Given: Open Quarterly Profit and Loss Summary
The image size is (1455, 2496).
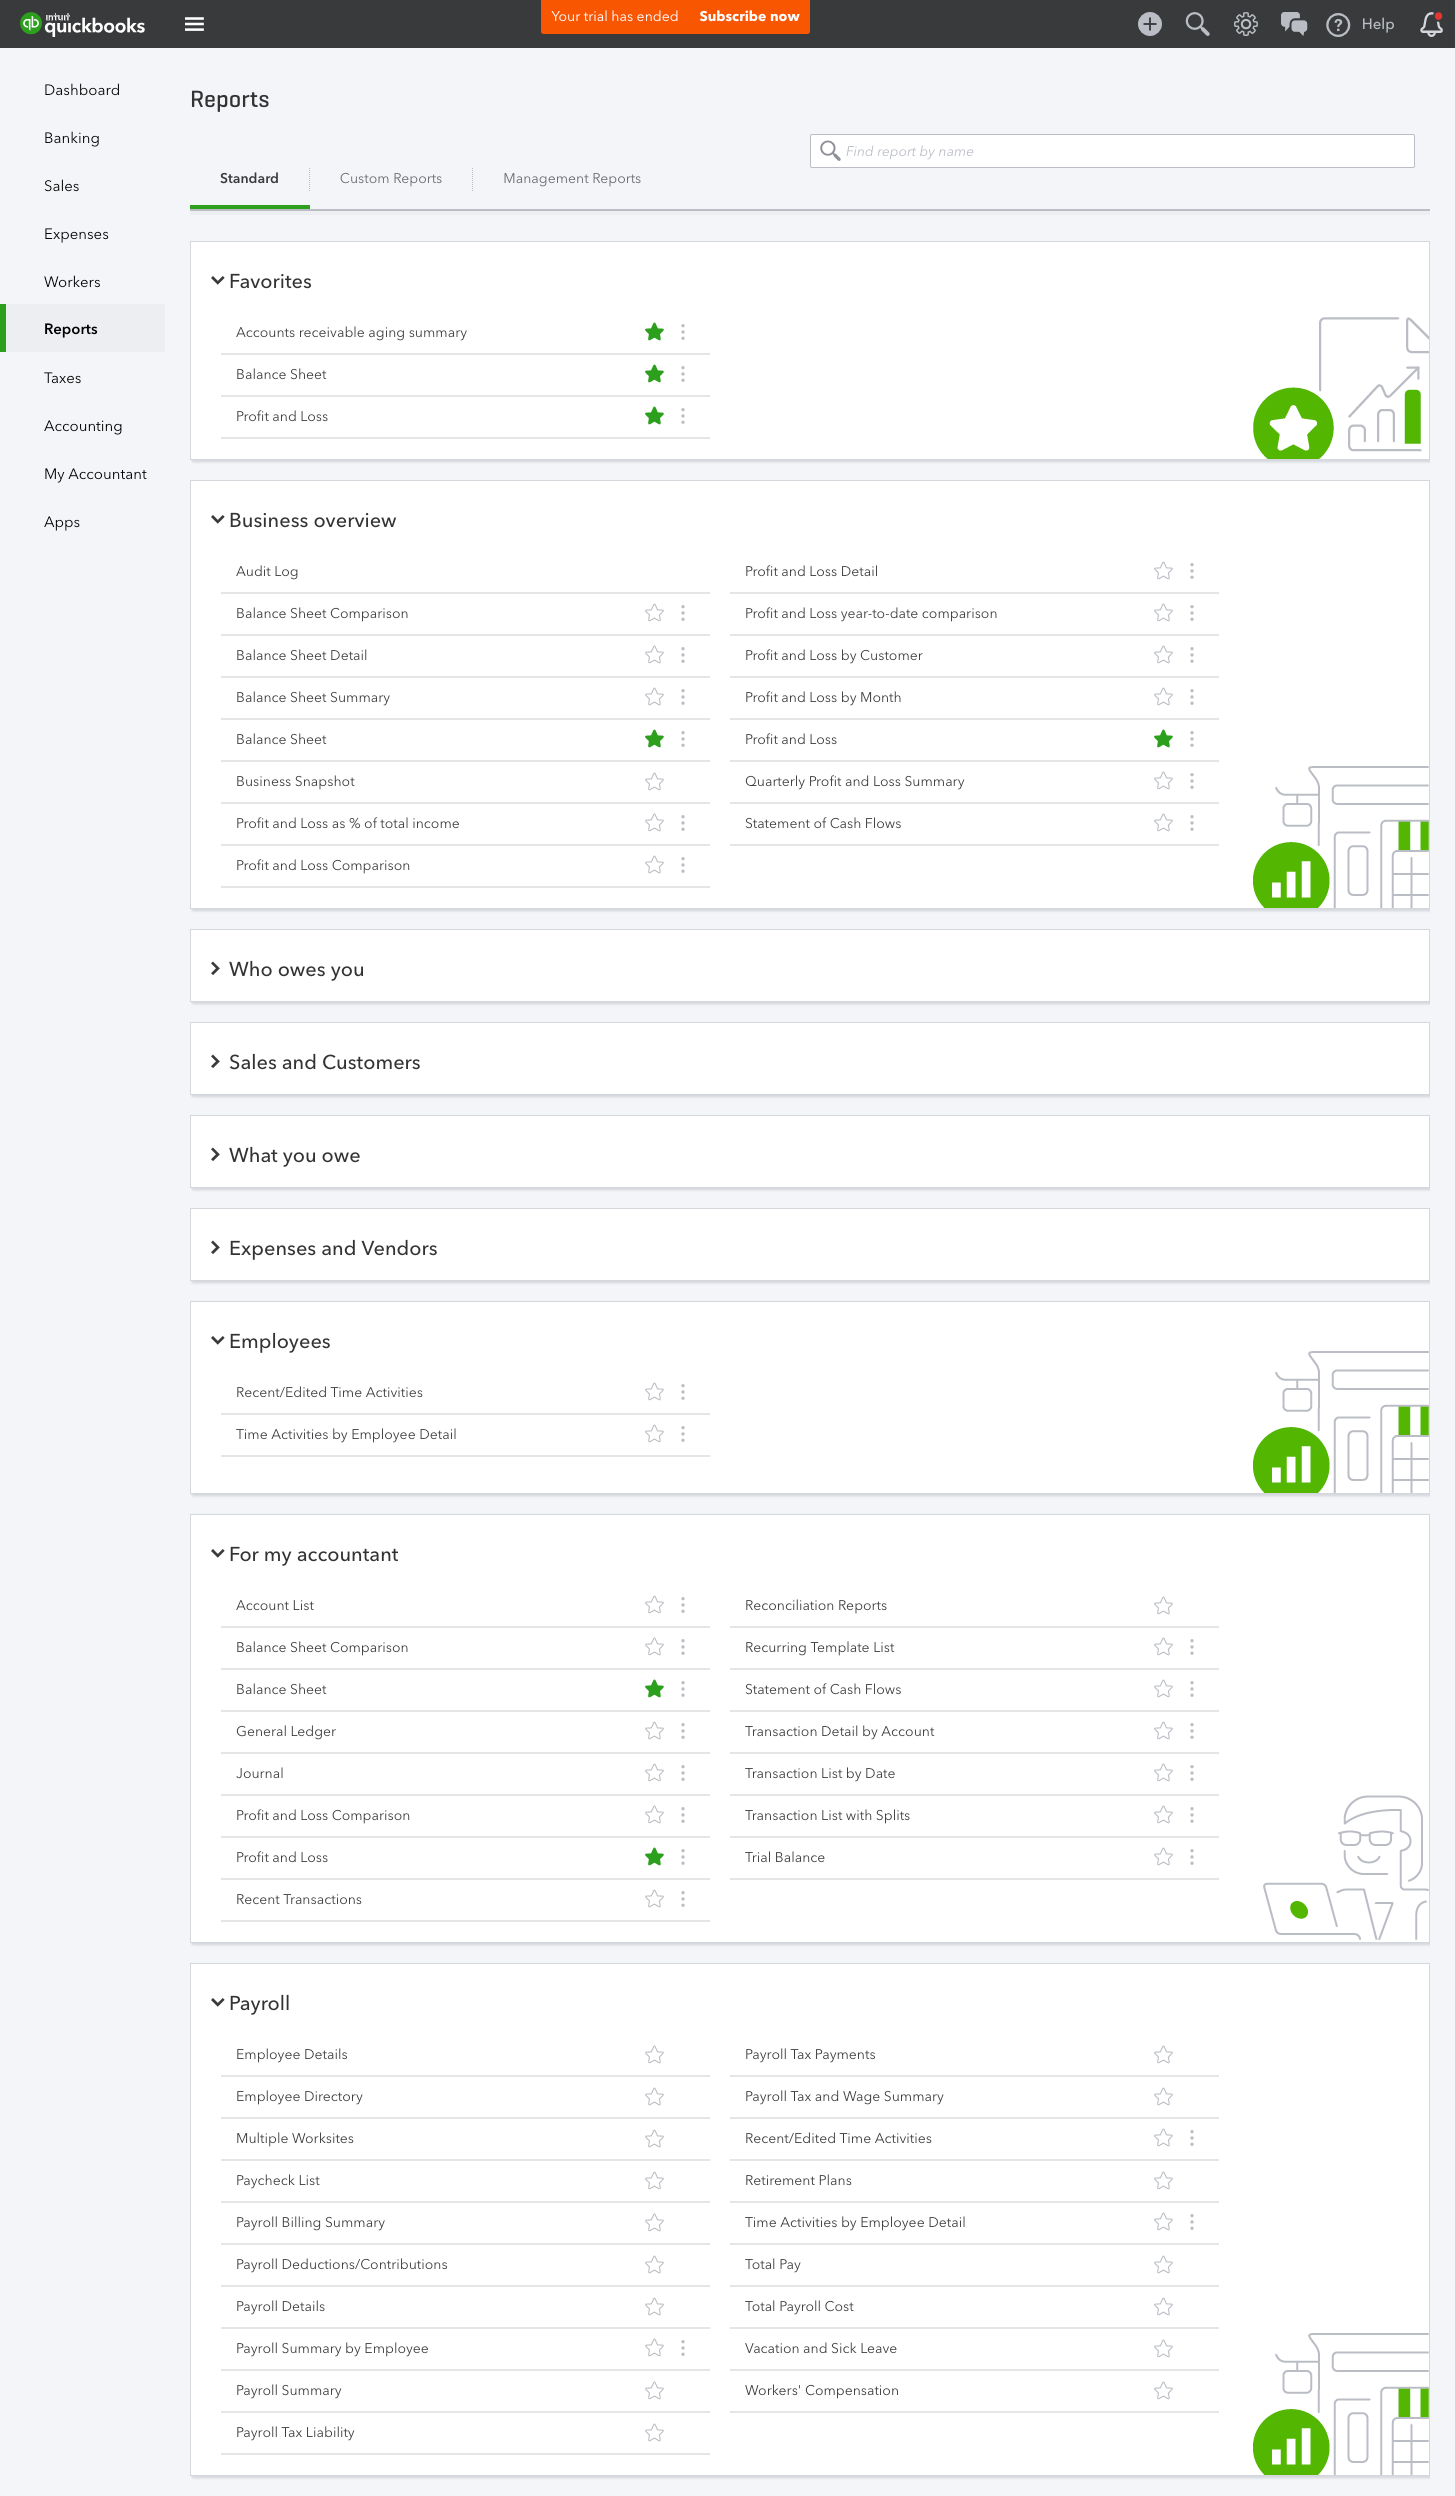Looking at the screenshot, I should point(855,781).
